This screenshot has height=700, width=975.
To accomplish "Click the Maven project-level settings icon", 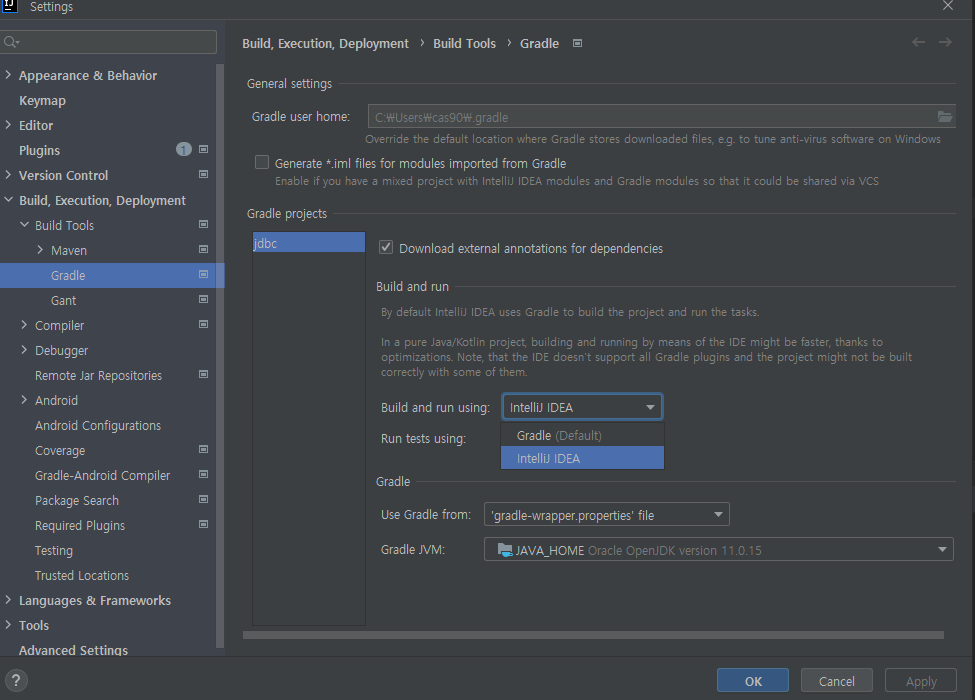I will pyautogui.click(x=203, y=249).
